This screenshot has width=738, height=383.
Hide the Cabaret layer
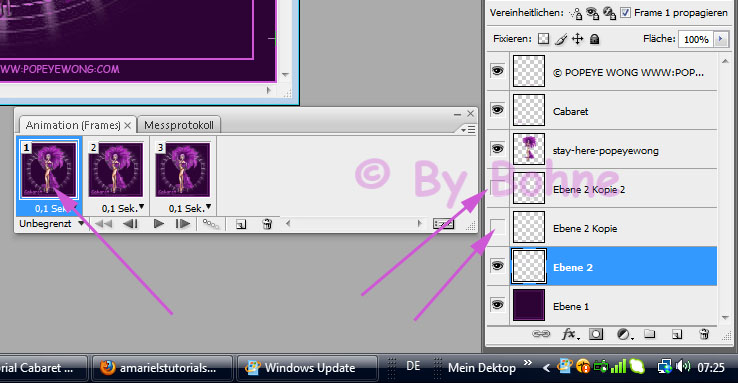click(x=497, y=110)
